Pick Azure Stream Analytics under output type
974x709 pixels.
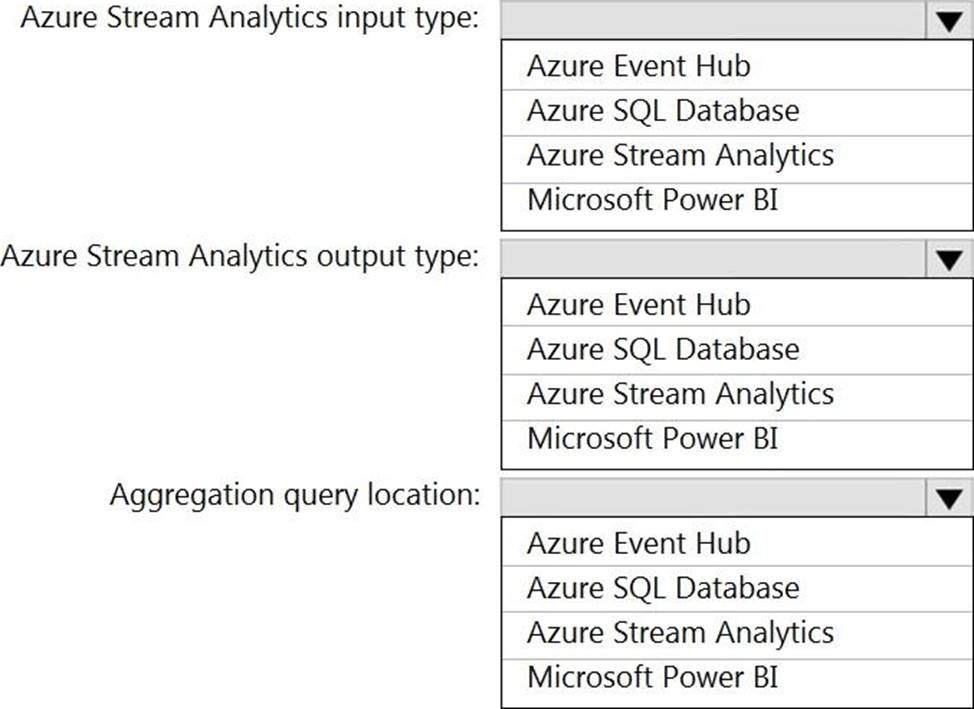point(680,393)
